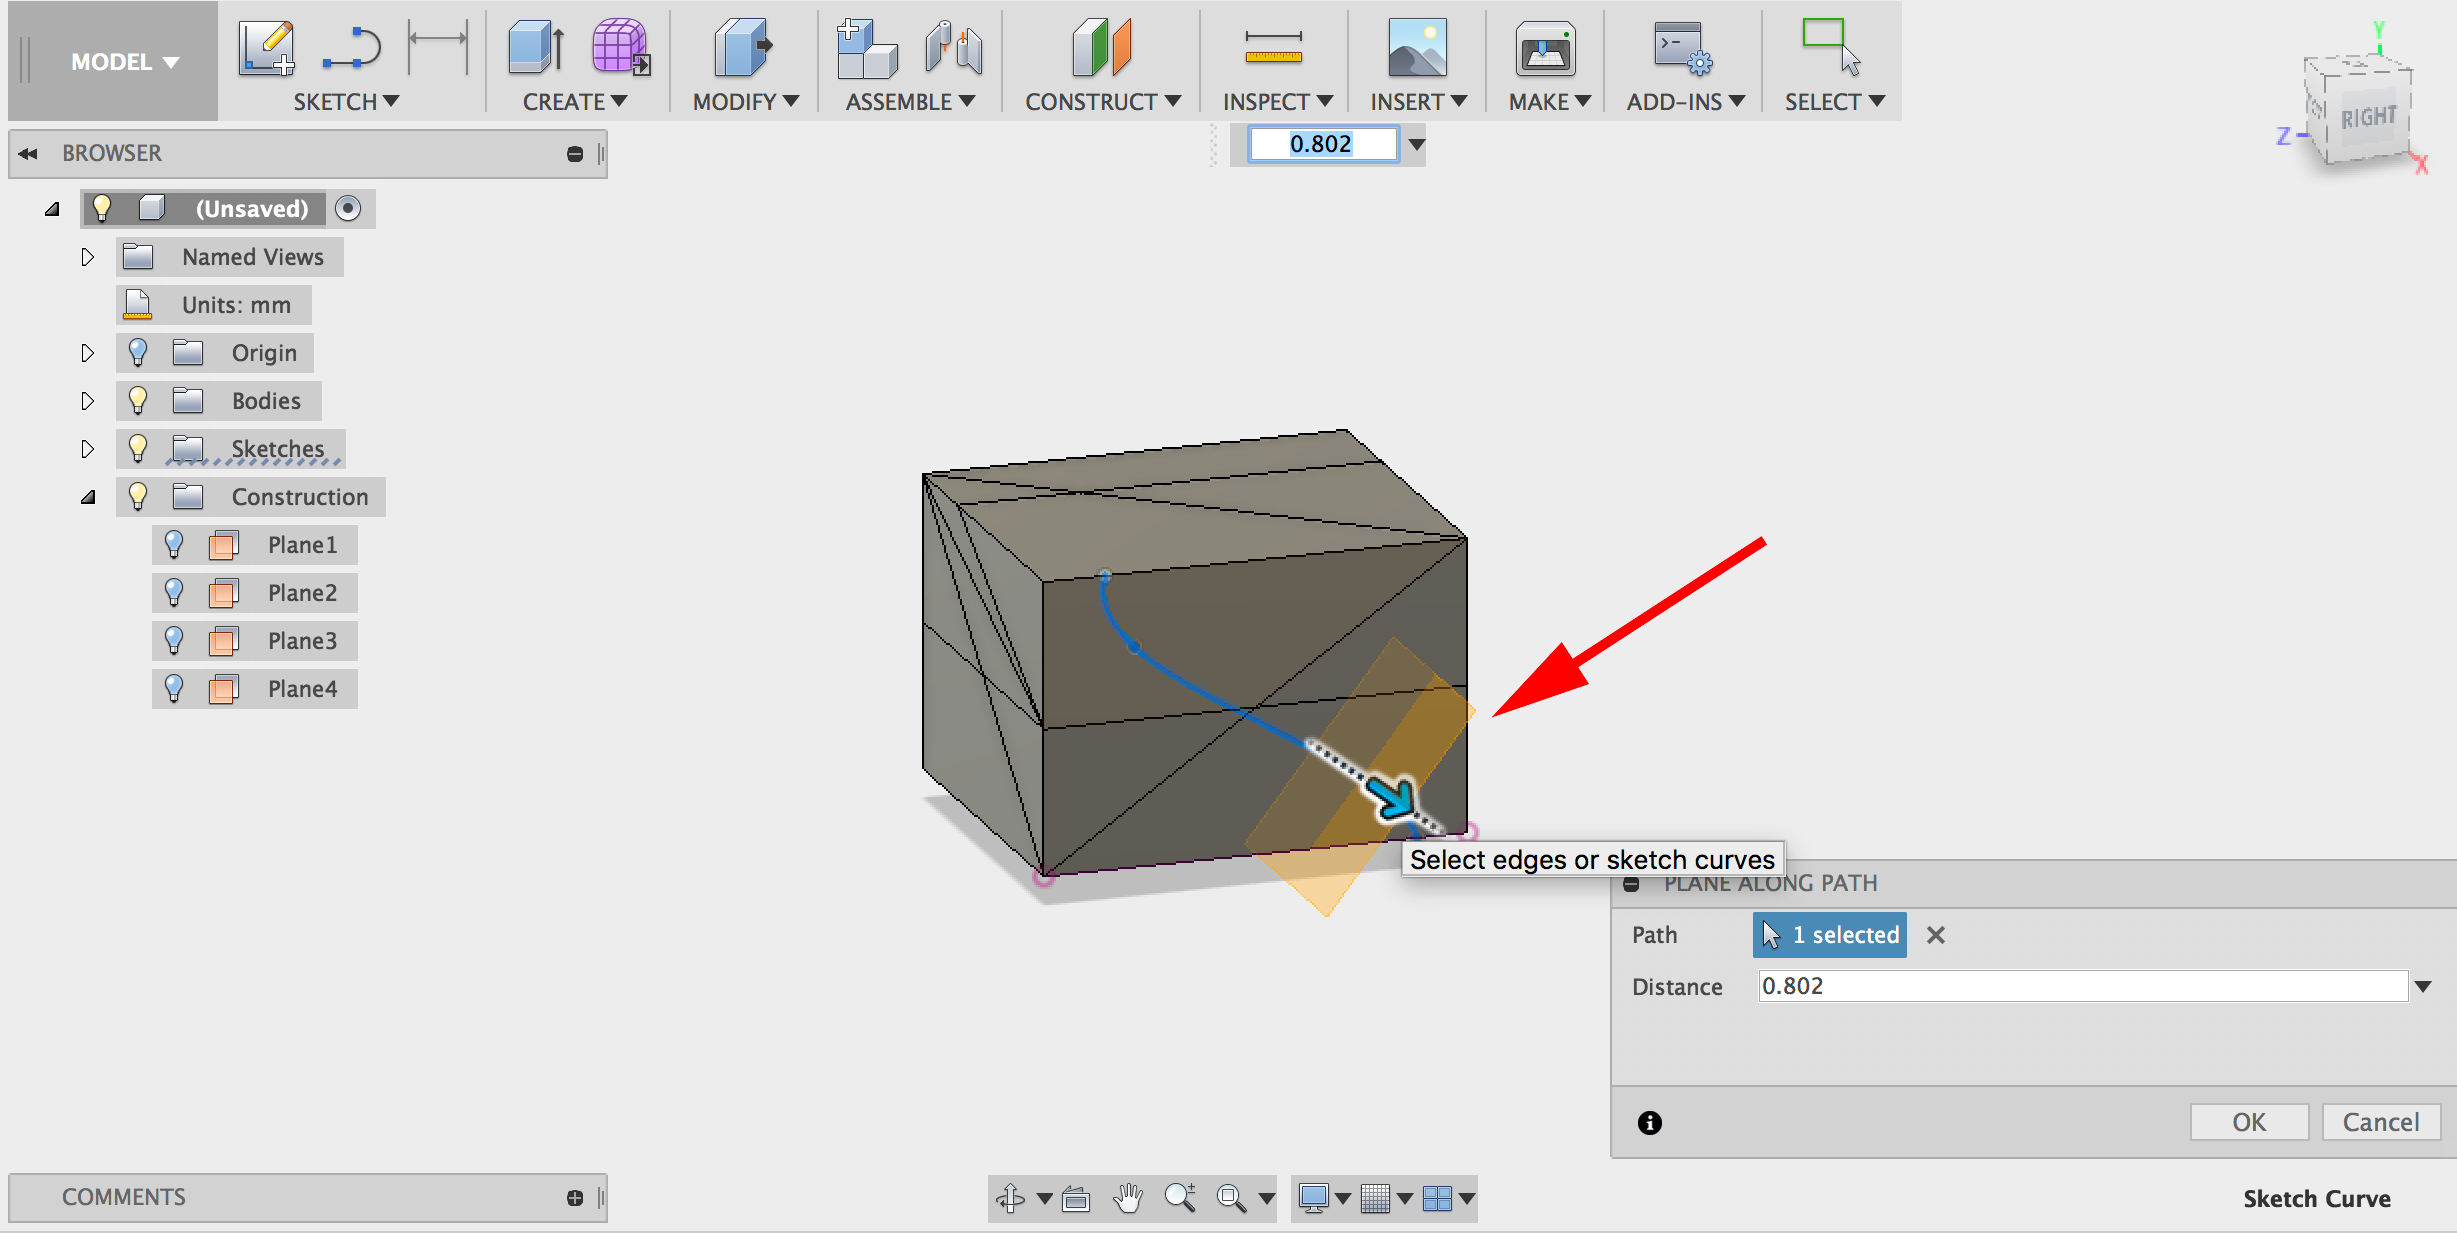Screen dimensions: 2457x1233
Task: Click the Measure ruler icon
Action: coord(1273,47)
